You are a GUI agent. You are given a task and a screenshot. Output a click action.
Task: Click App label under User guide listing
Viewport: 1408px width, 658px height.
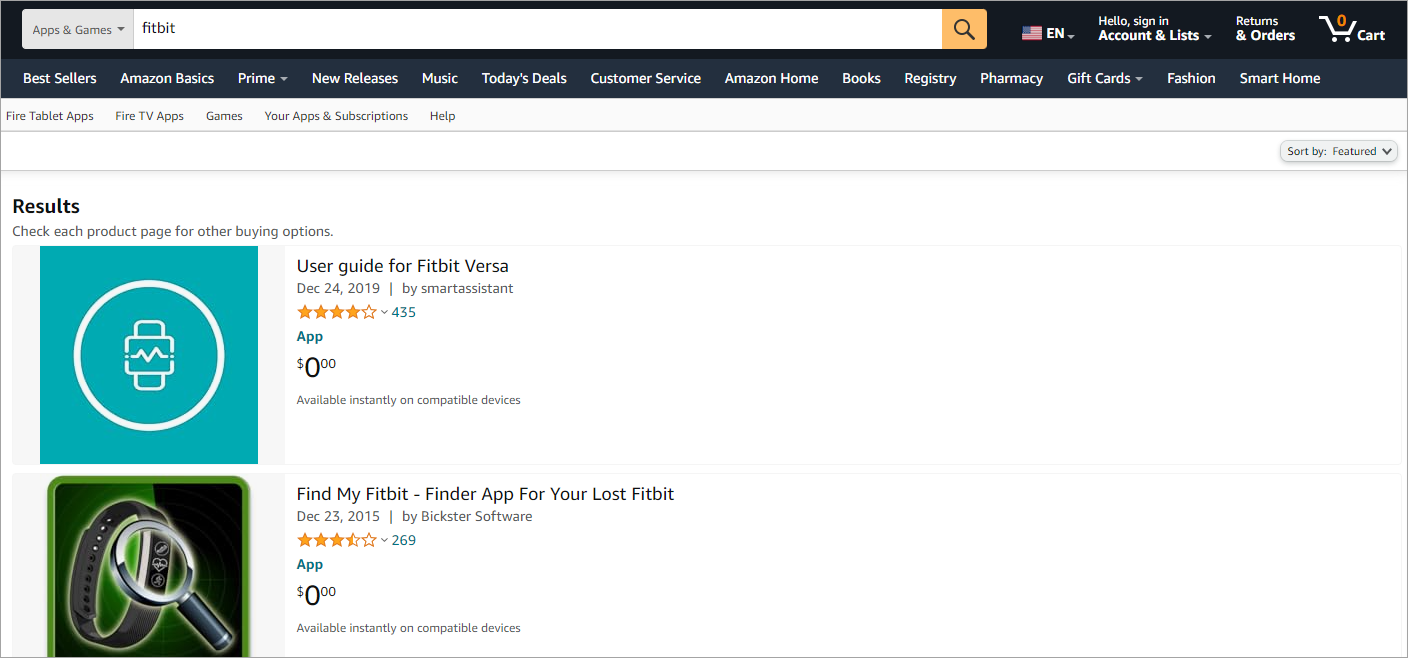click(310, 337)
